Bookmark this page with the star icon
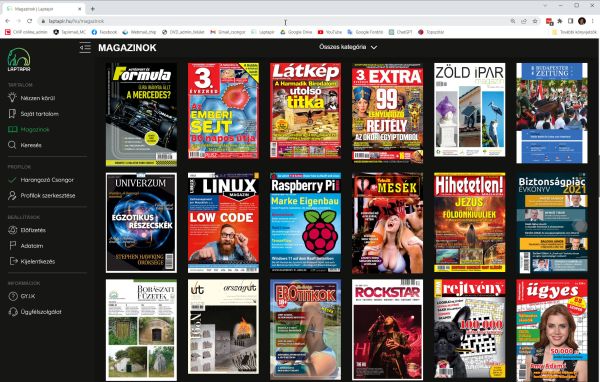 coord(535,21)
